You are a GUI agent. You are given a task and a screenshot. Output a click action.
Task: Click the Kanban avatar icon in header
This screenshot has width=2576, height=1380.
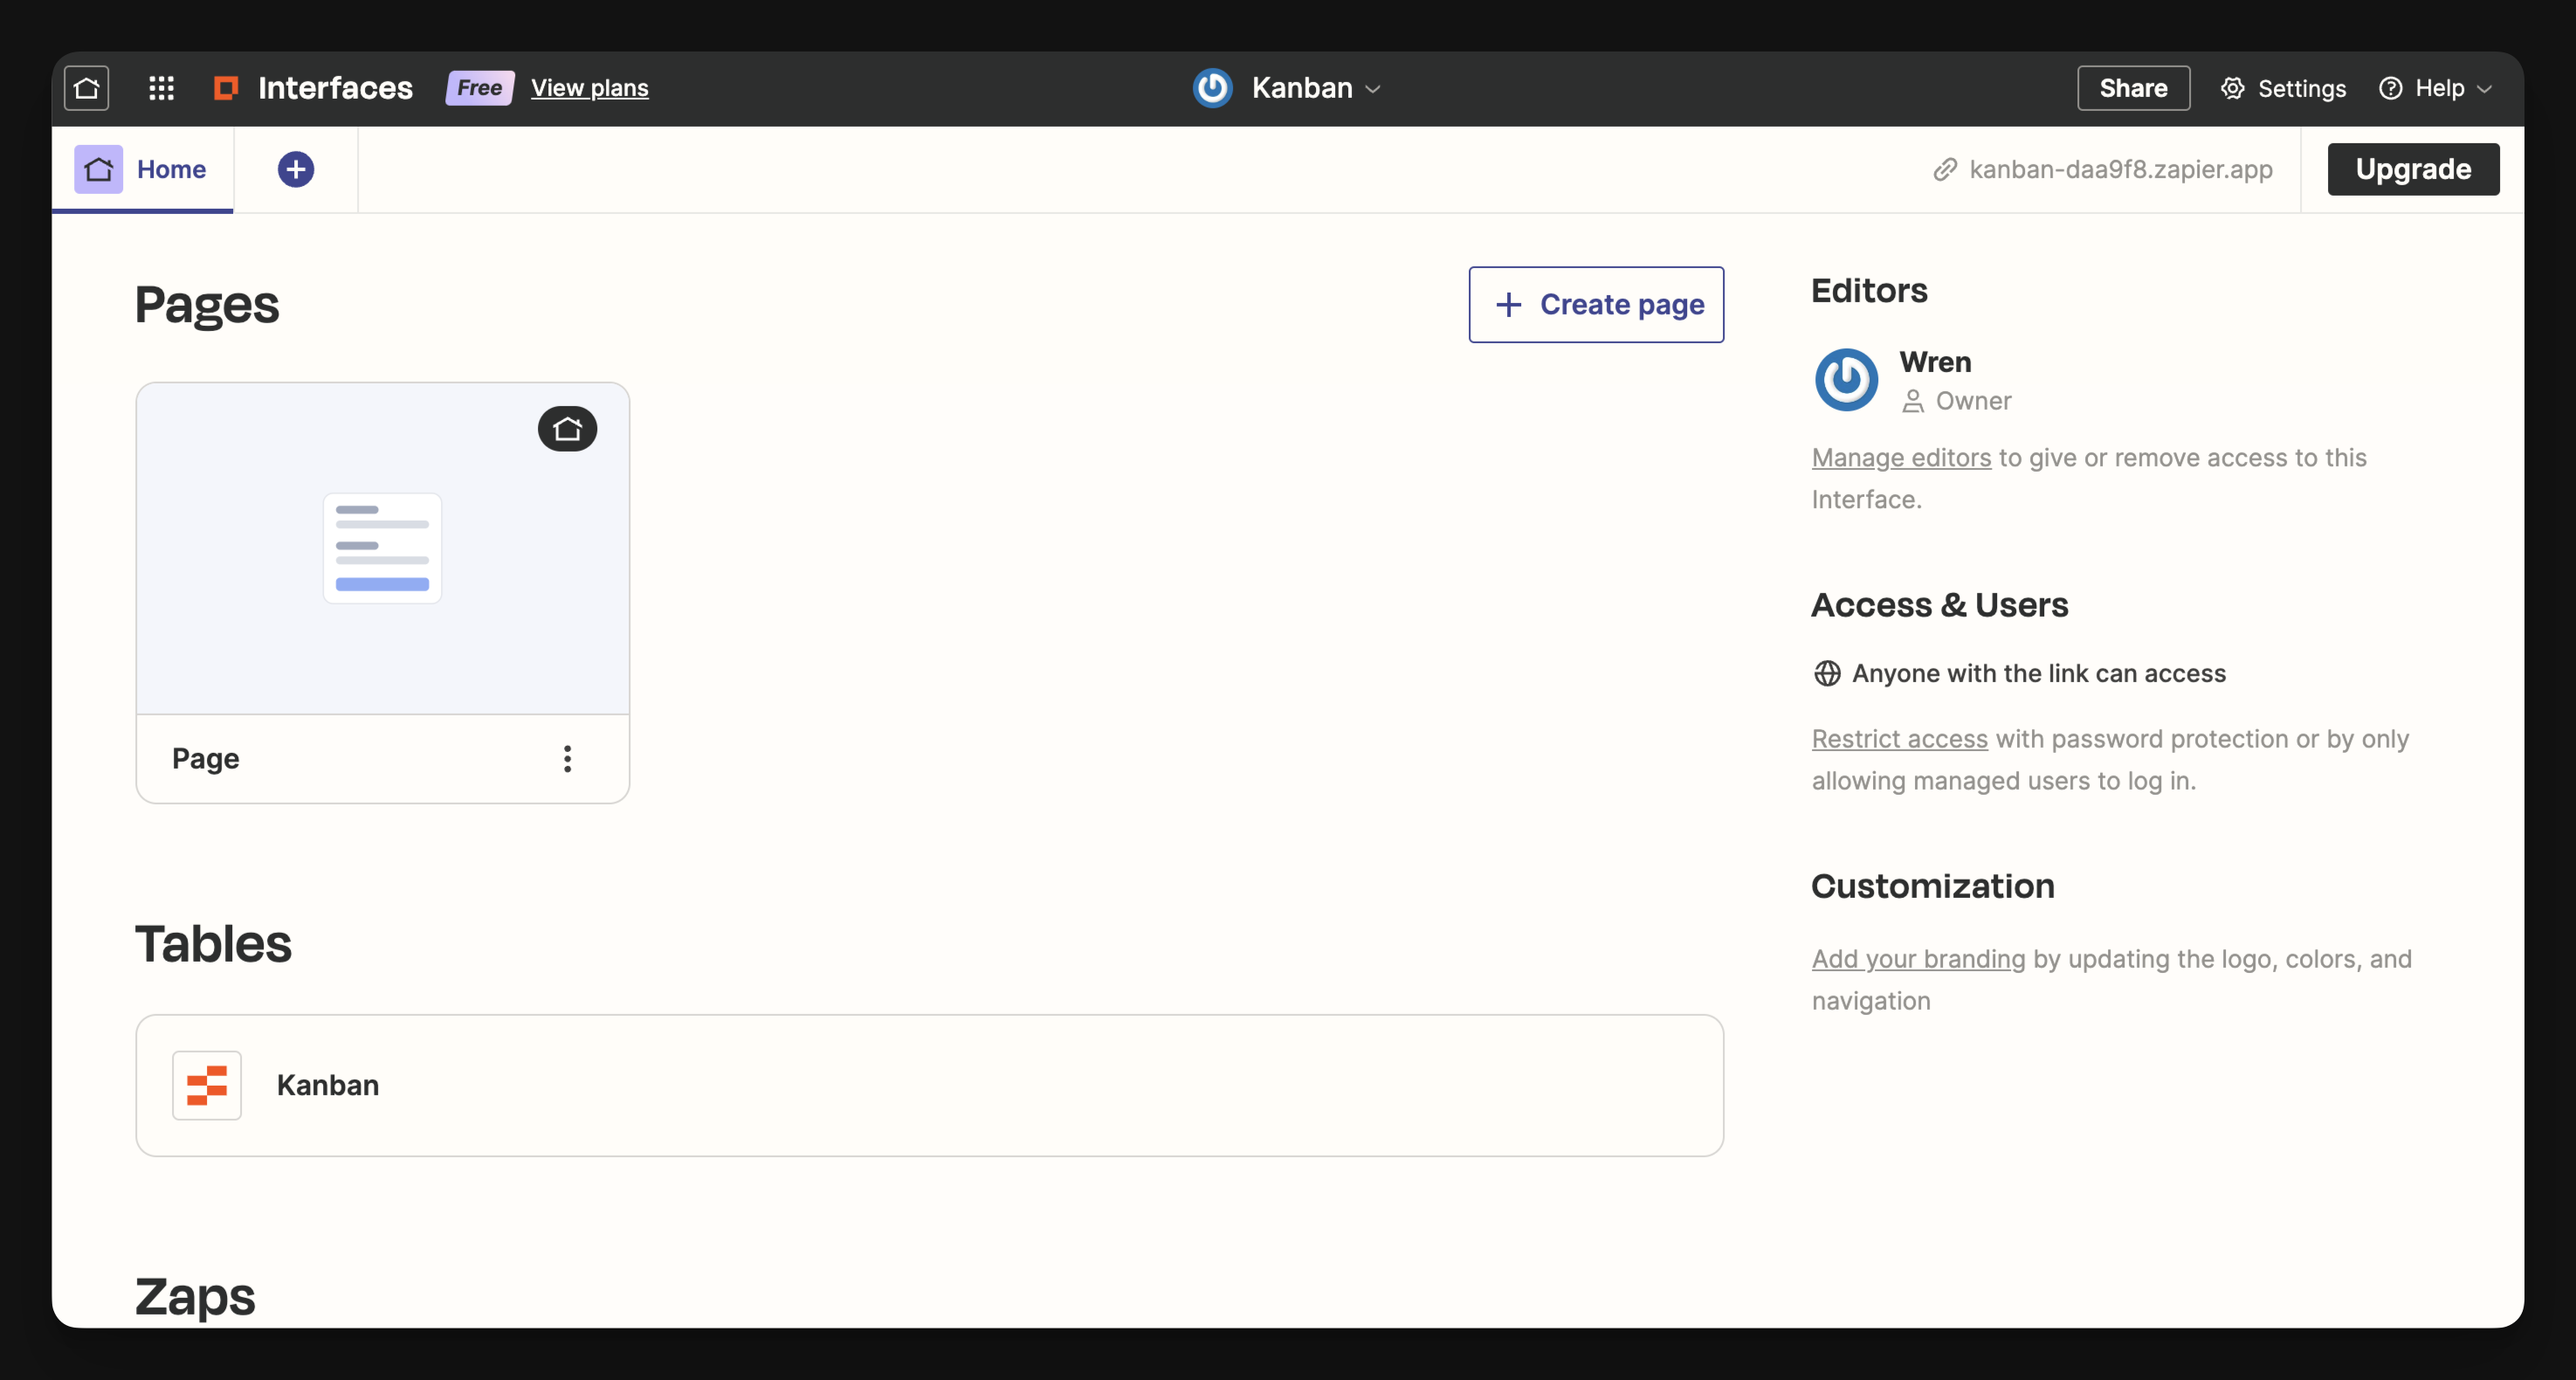[x=1212, y=88]
